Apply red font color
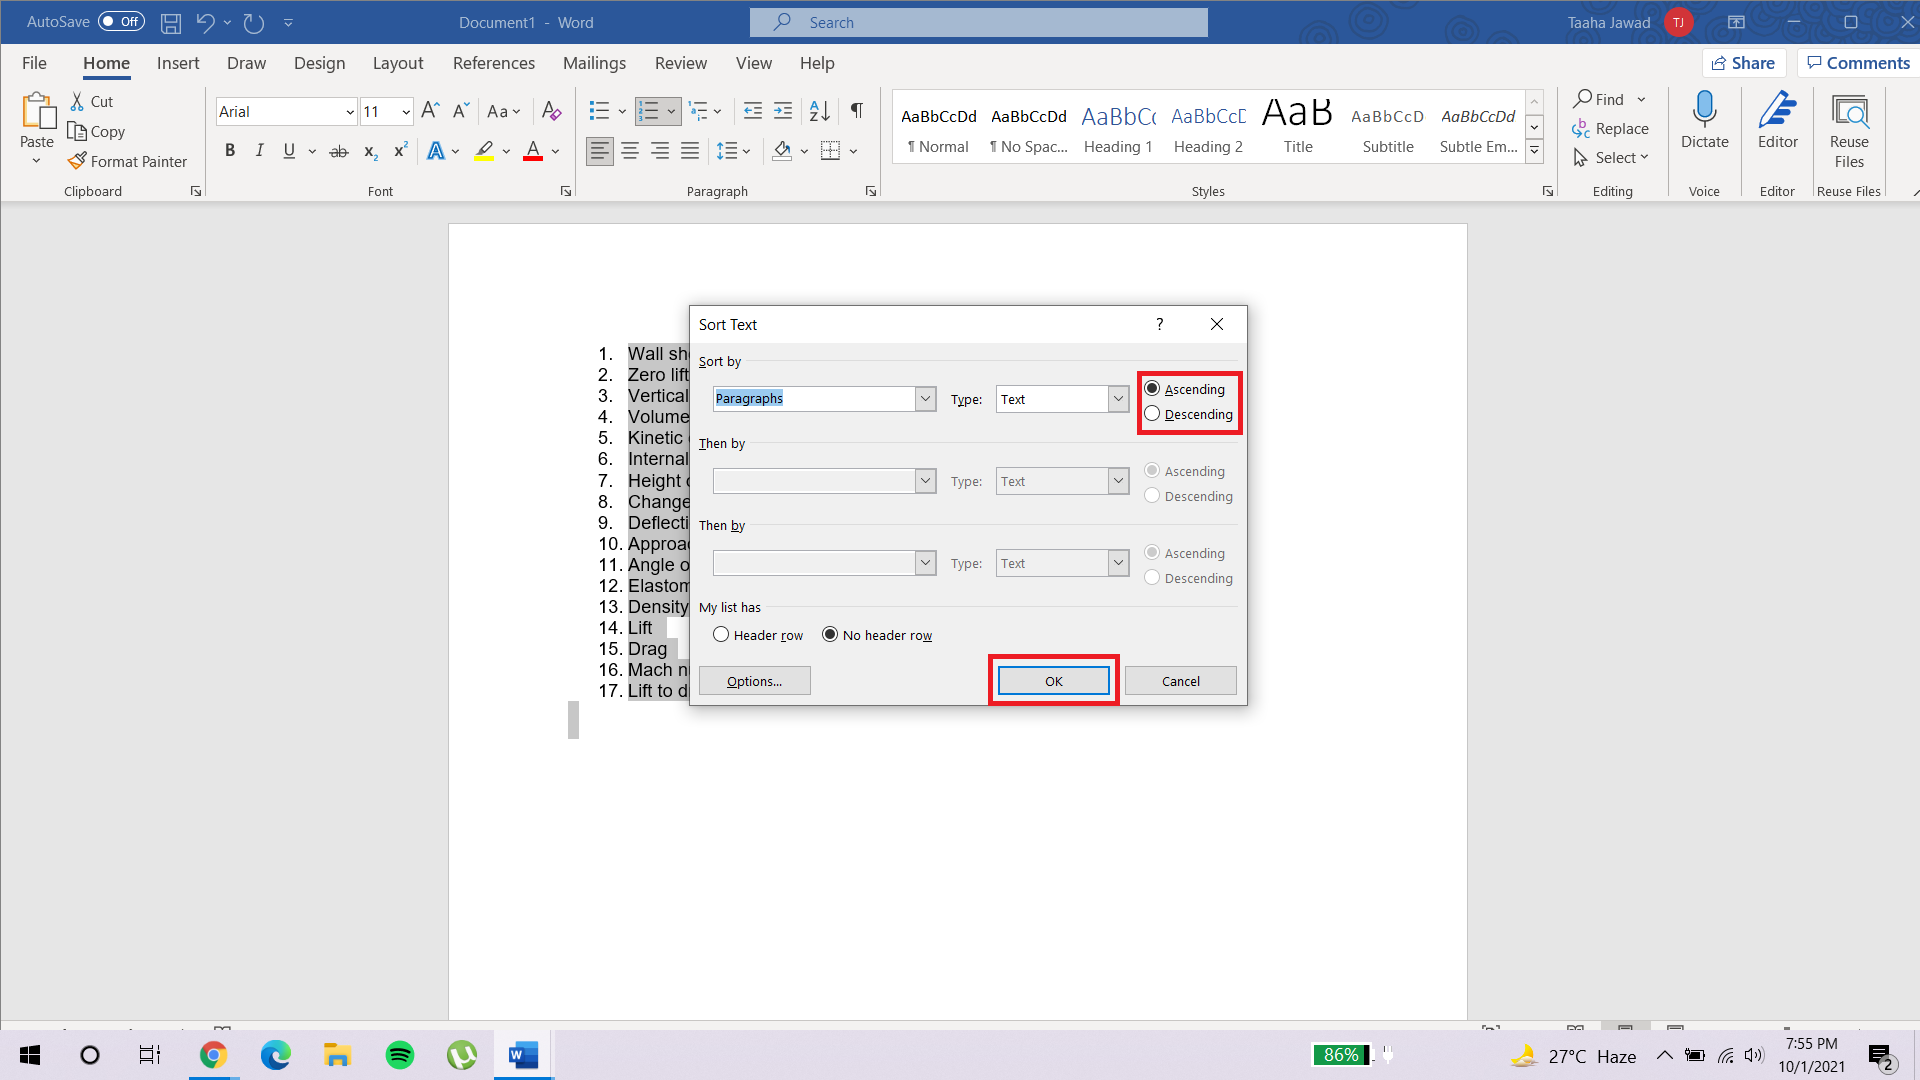 tap(533, 151)
